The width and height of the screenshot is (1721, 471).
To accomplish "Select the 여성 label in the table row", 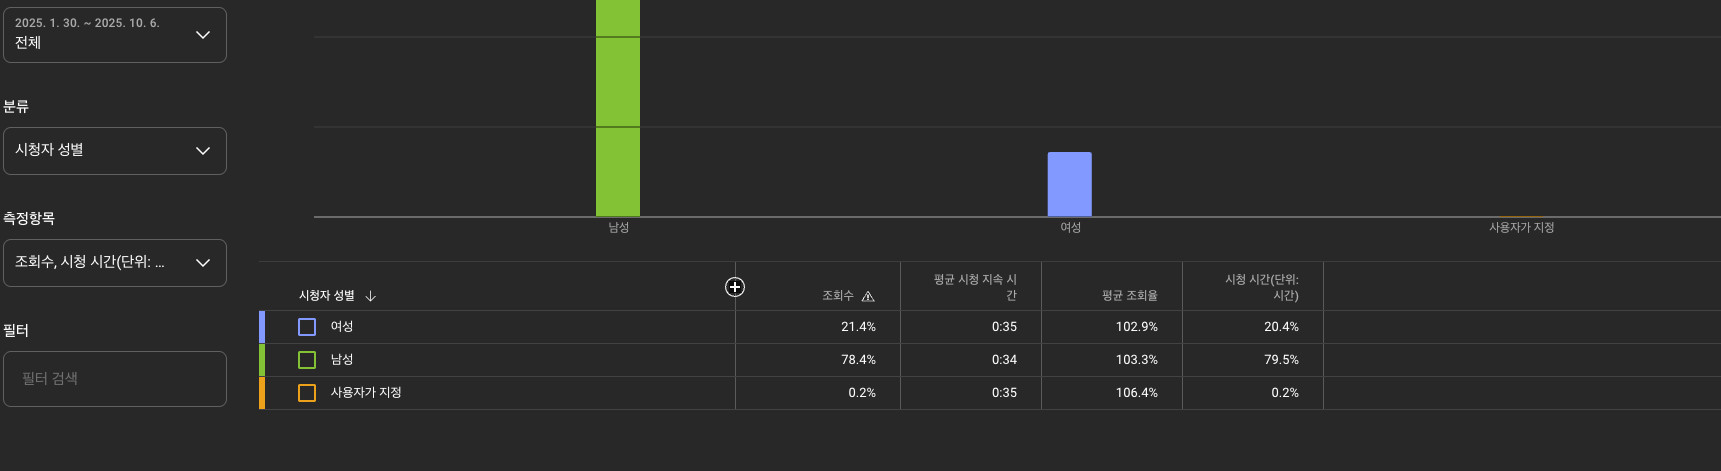I will click(x=342, y=327).
